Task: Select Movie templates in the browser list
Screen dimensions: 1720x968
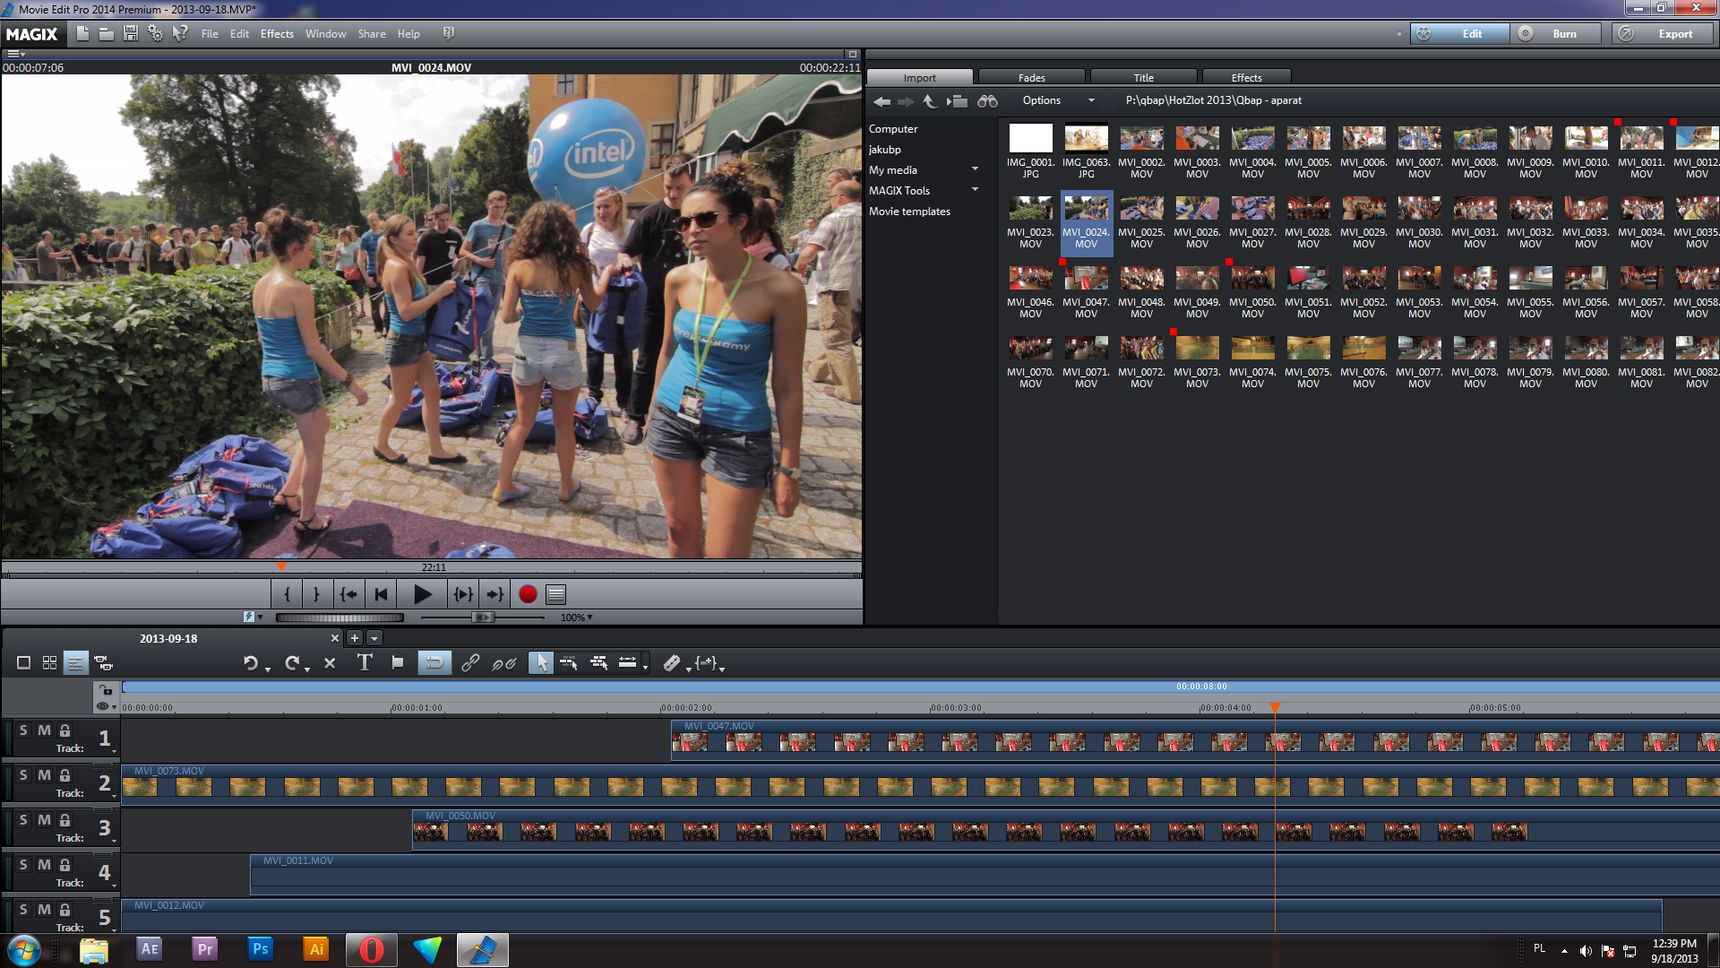Action: tap(909, 211)
